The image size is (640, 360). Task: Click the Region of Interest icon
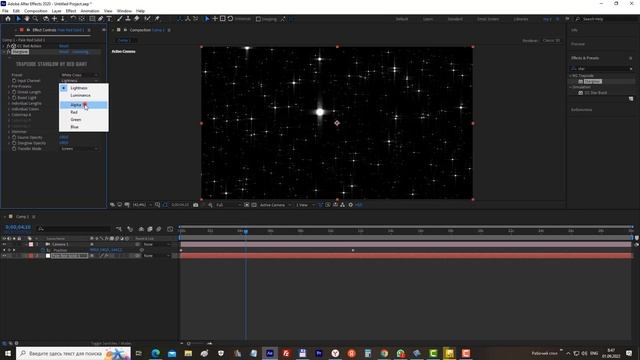247,205
